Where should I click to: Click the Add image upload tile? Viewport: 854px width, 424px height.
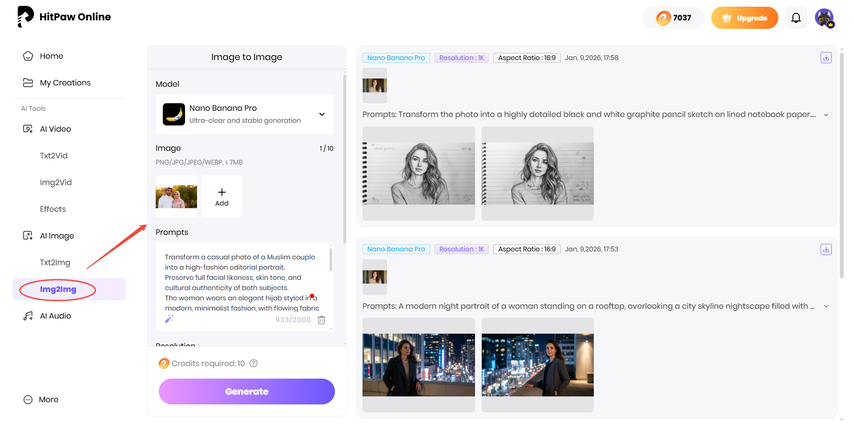pyautogui.click(x=222, y=196)
